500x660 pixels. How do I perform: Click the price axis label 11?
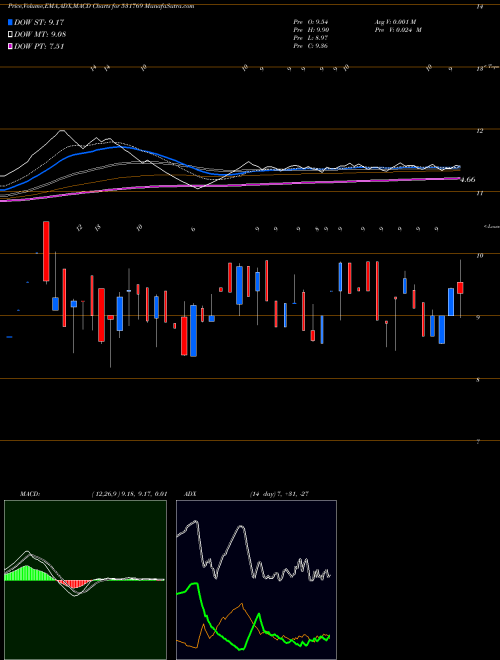coord(479,193)
